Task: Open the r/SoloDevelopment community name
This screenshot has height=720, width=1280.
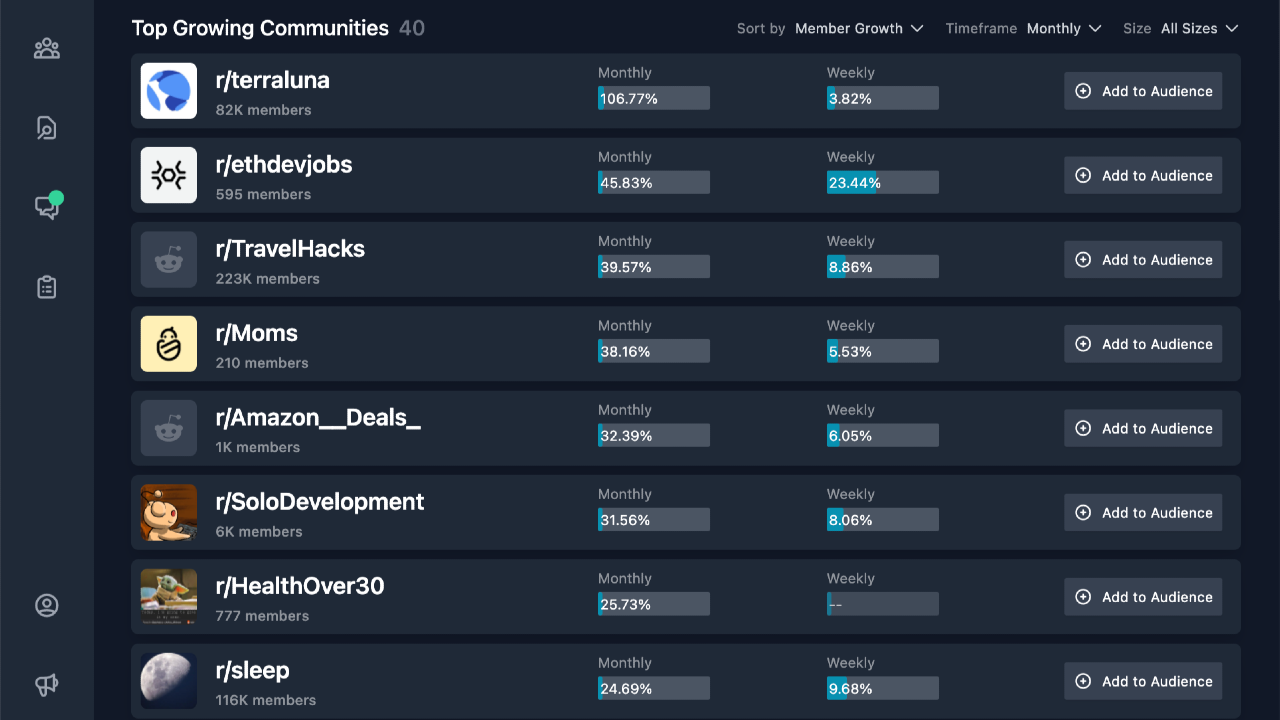Action: point(320,502)
